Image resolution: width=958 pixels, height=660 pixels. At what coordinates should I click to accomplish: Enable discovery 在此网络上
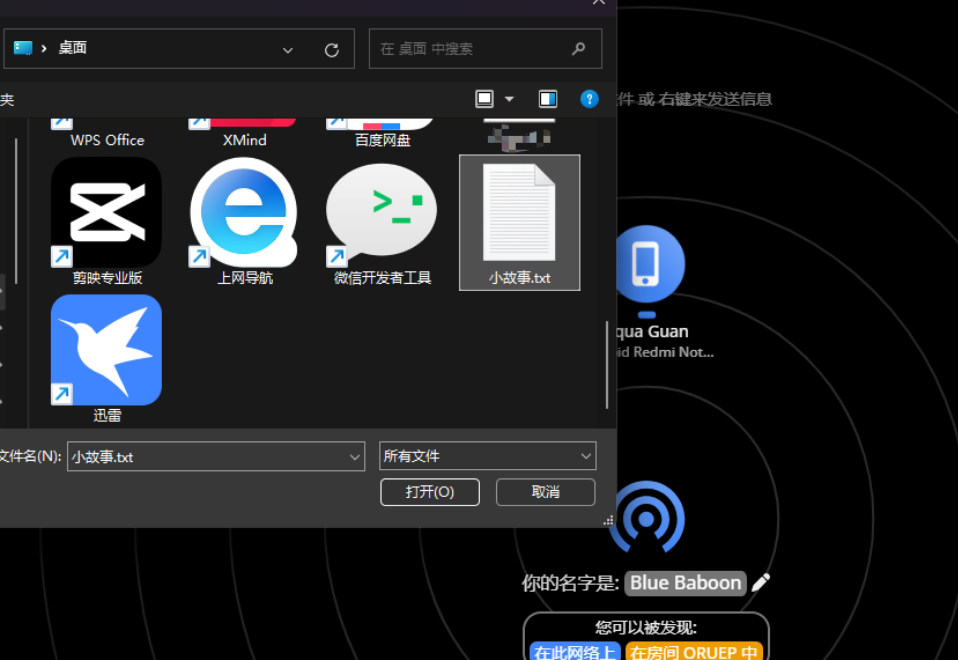click(x=575, y=652)
